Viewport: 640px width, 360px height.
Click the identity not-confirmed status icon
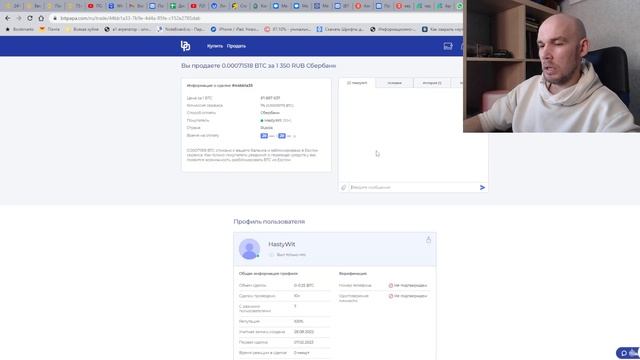coord(391,296)
